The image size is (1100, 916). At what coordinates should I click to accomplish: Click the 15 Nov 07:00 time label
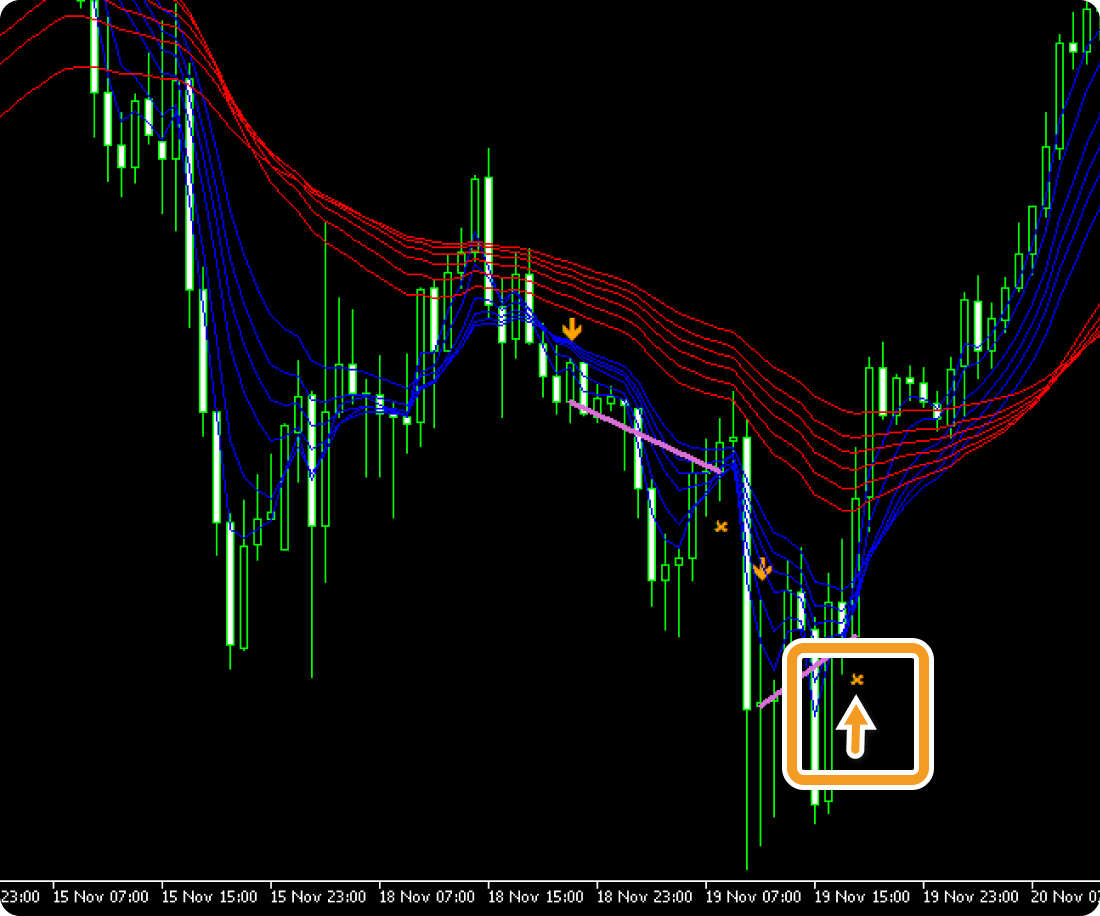tap(101, 896)
